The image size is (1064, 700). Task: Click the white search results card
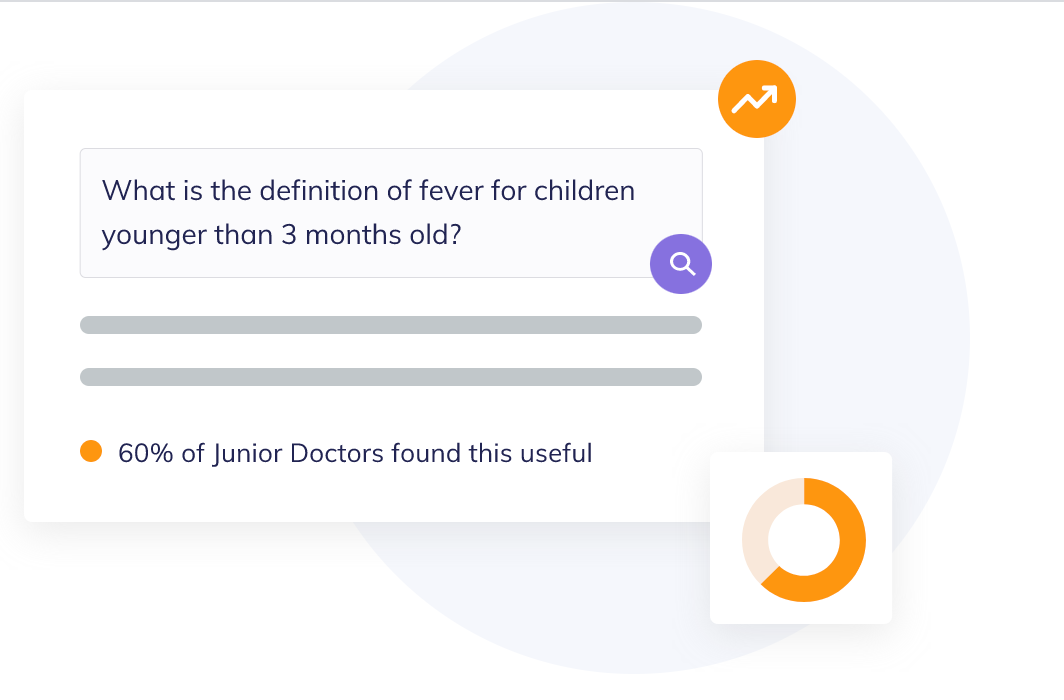pyautogui.click(x=394, y=305)
